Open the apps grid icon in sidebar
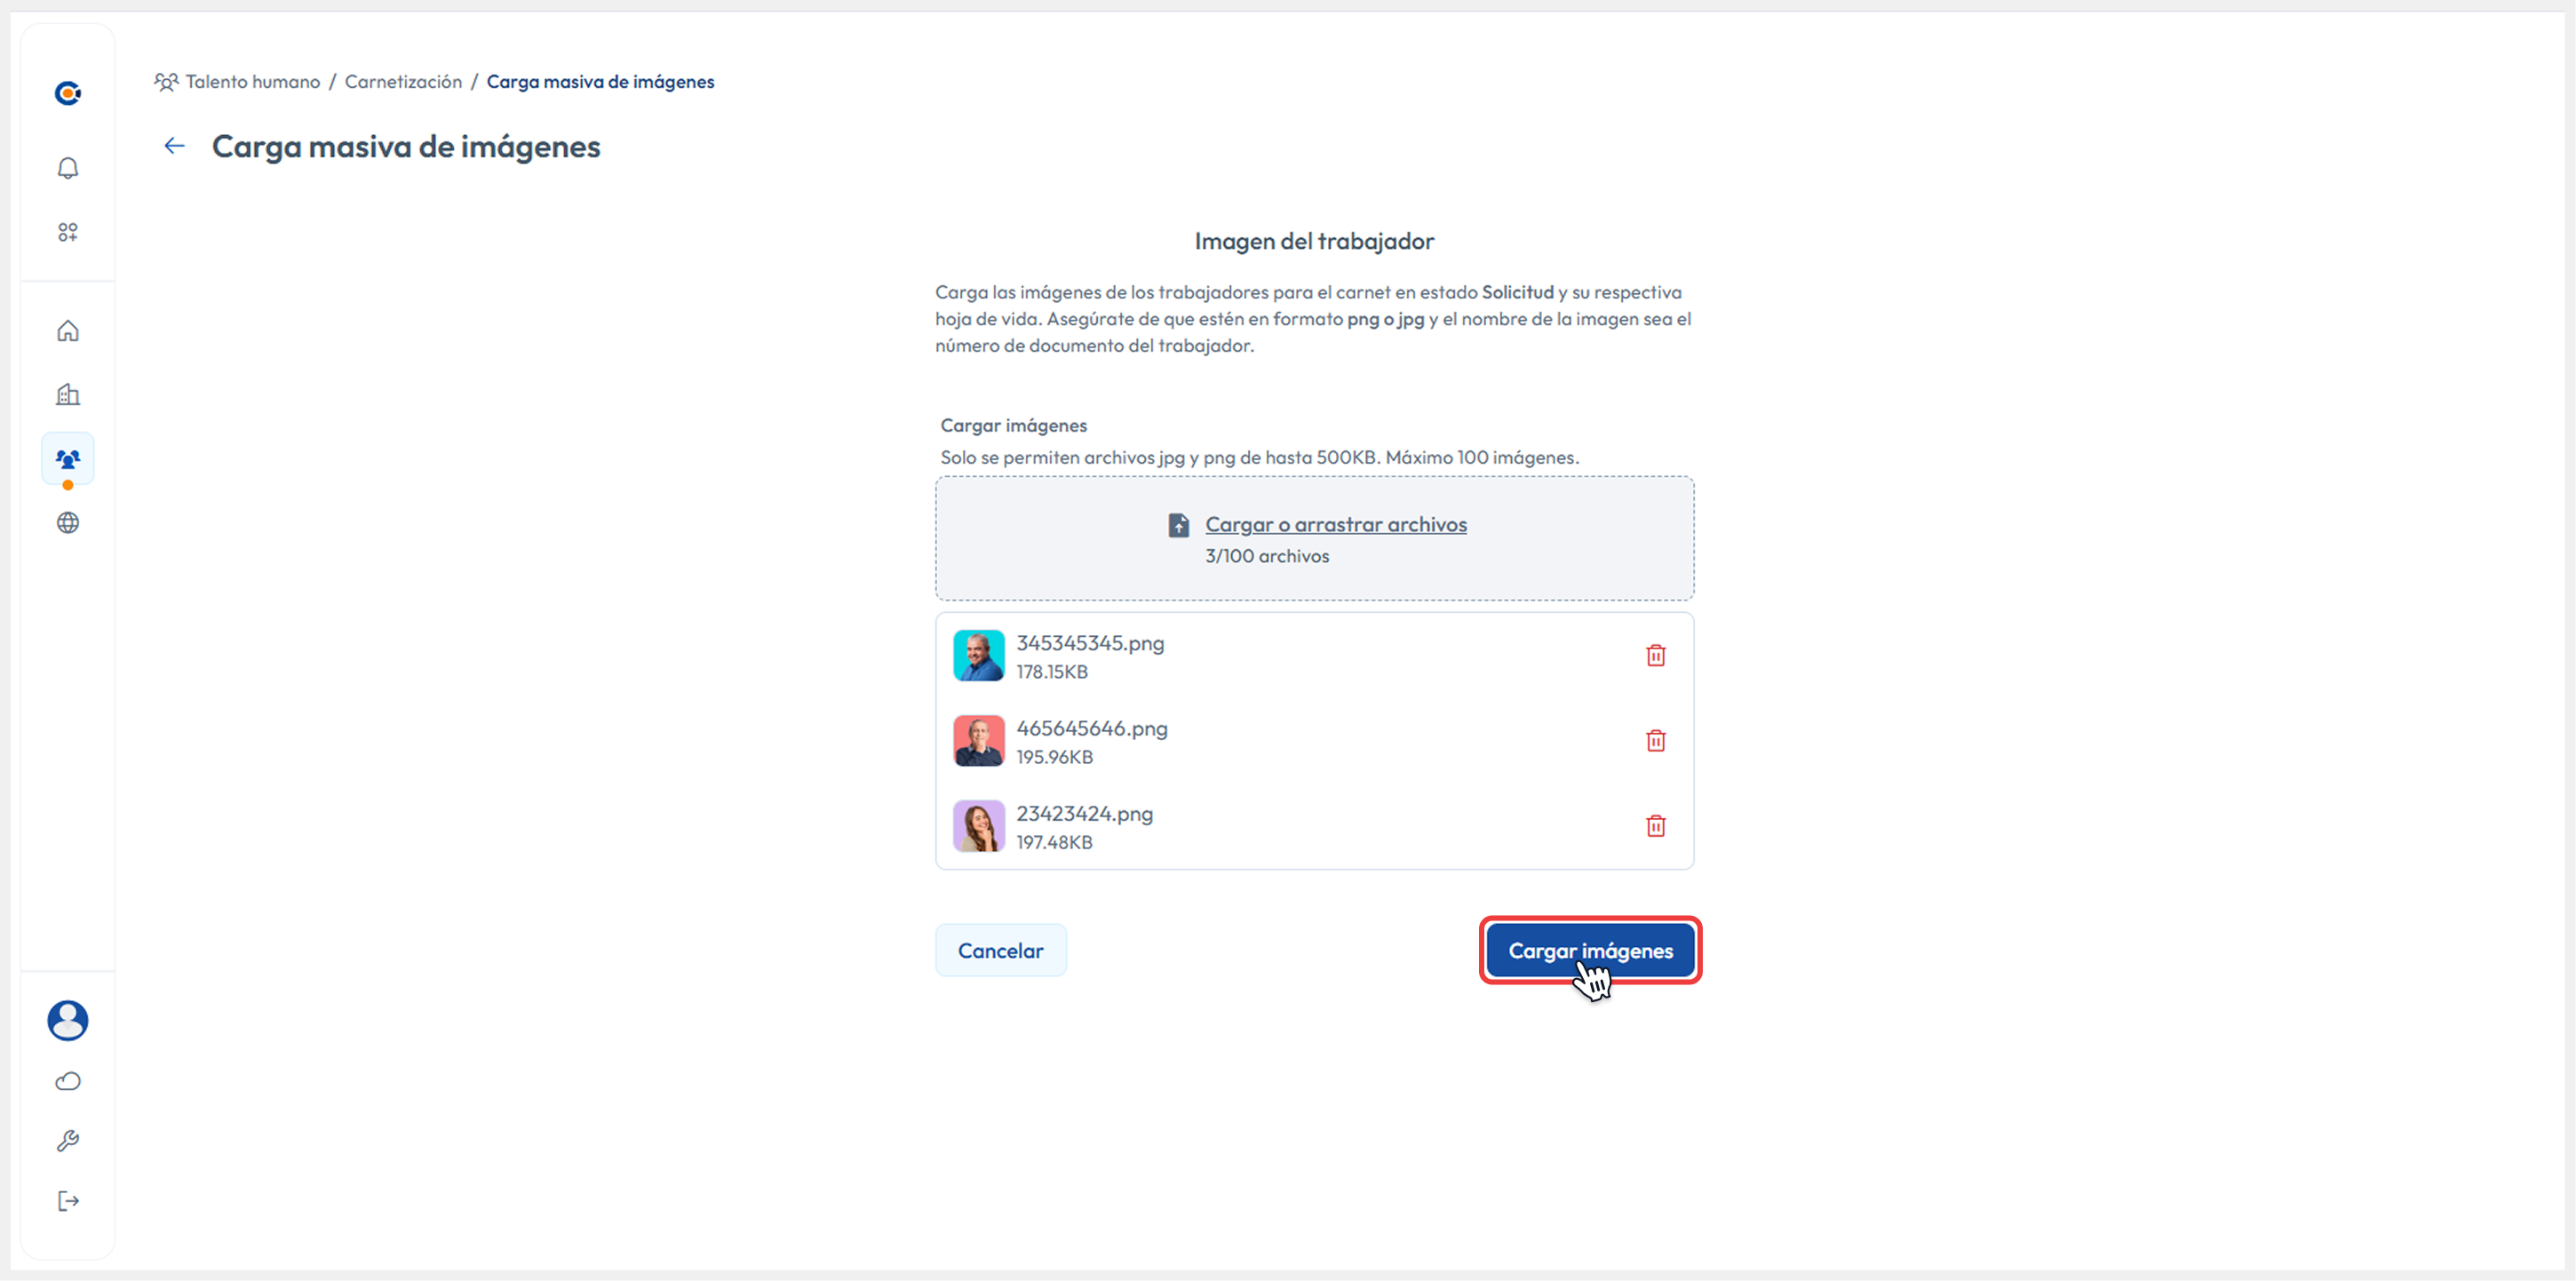This screenshot has height=1281, width=2576. (68, 232)
